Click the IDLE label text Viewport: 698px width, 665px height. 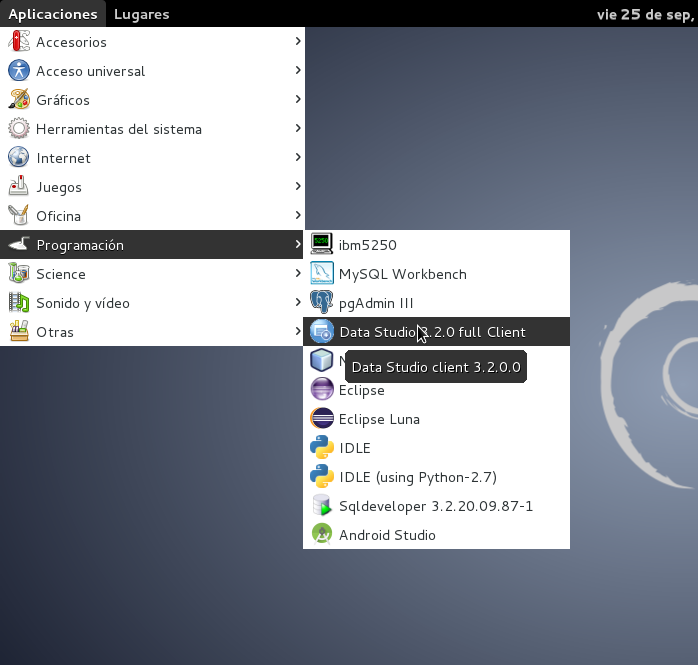[x=355, y=448]
